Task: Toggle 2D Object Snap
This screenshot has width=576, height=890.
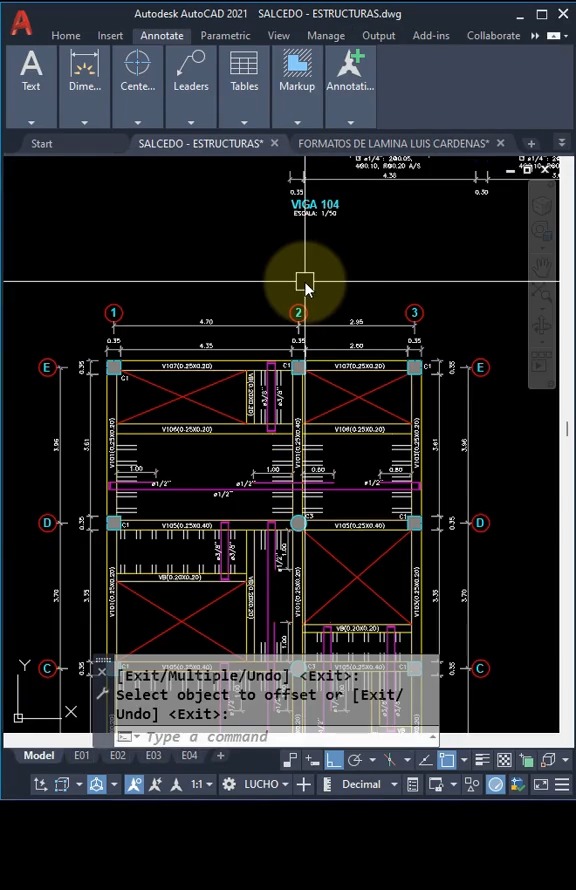Action: pyautogui.click(x=447, y=759)
